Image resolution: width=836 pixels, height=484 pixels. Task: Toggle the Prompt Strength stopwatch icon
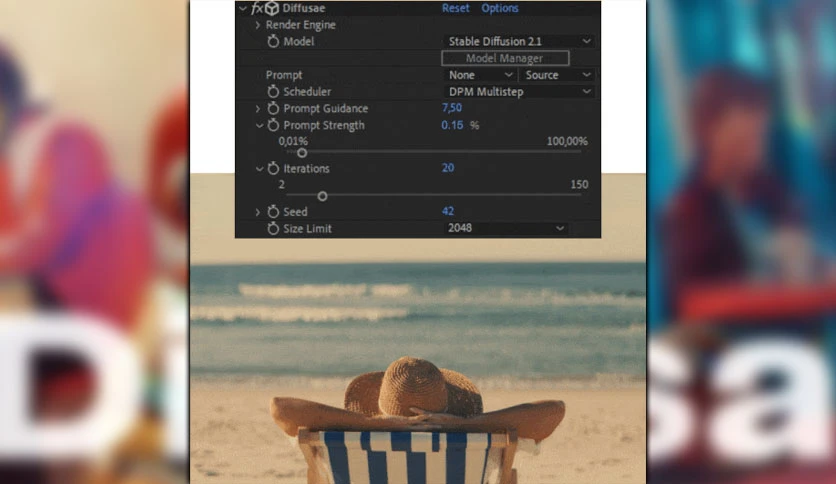[x=273, y=125]
